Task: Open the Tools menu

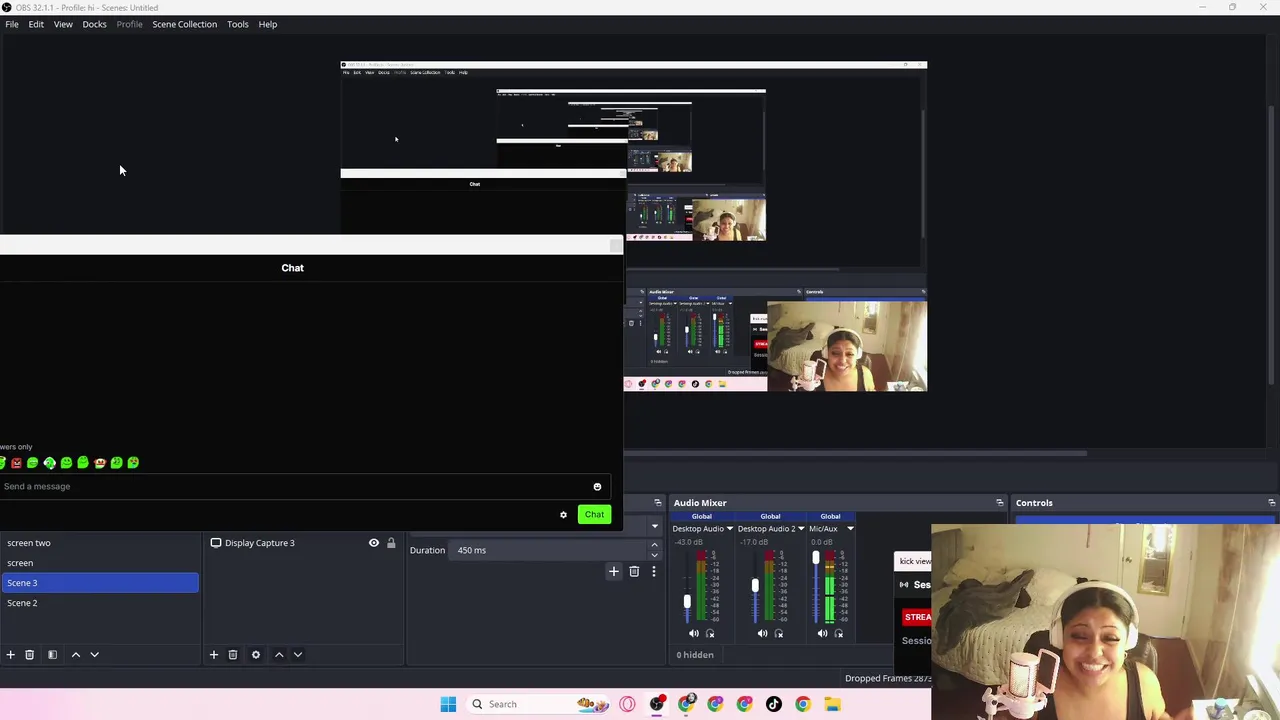Action: pos(237,24)
